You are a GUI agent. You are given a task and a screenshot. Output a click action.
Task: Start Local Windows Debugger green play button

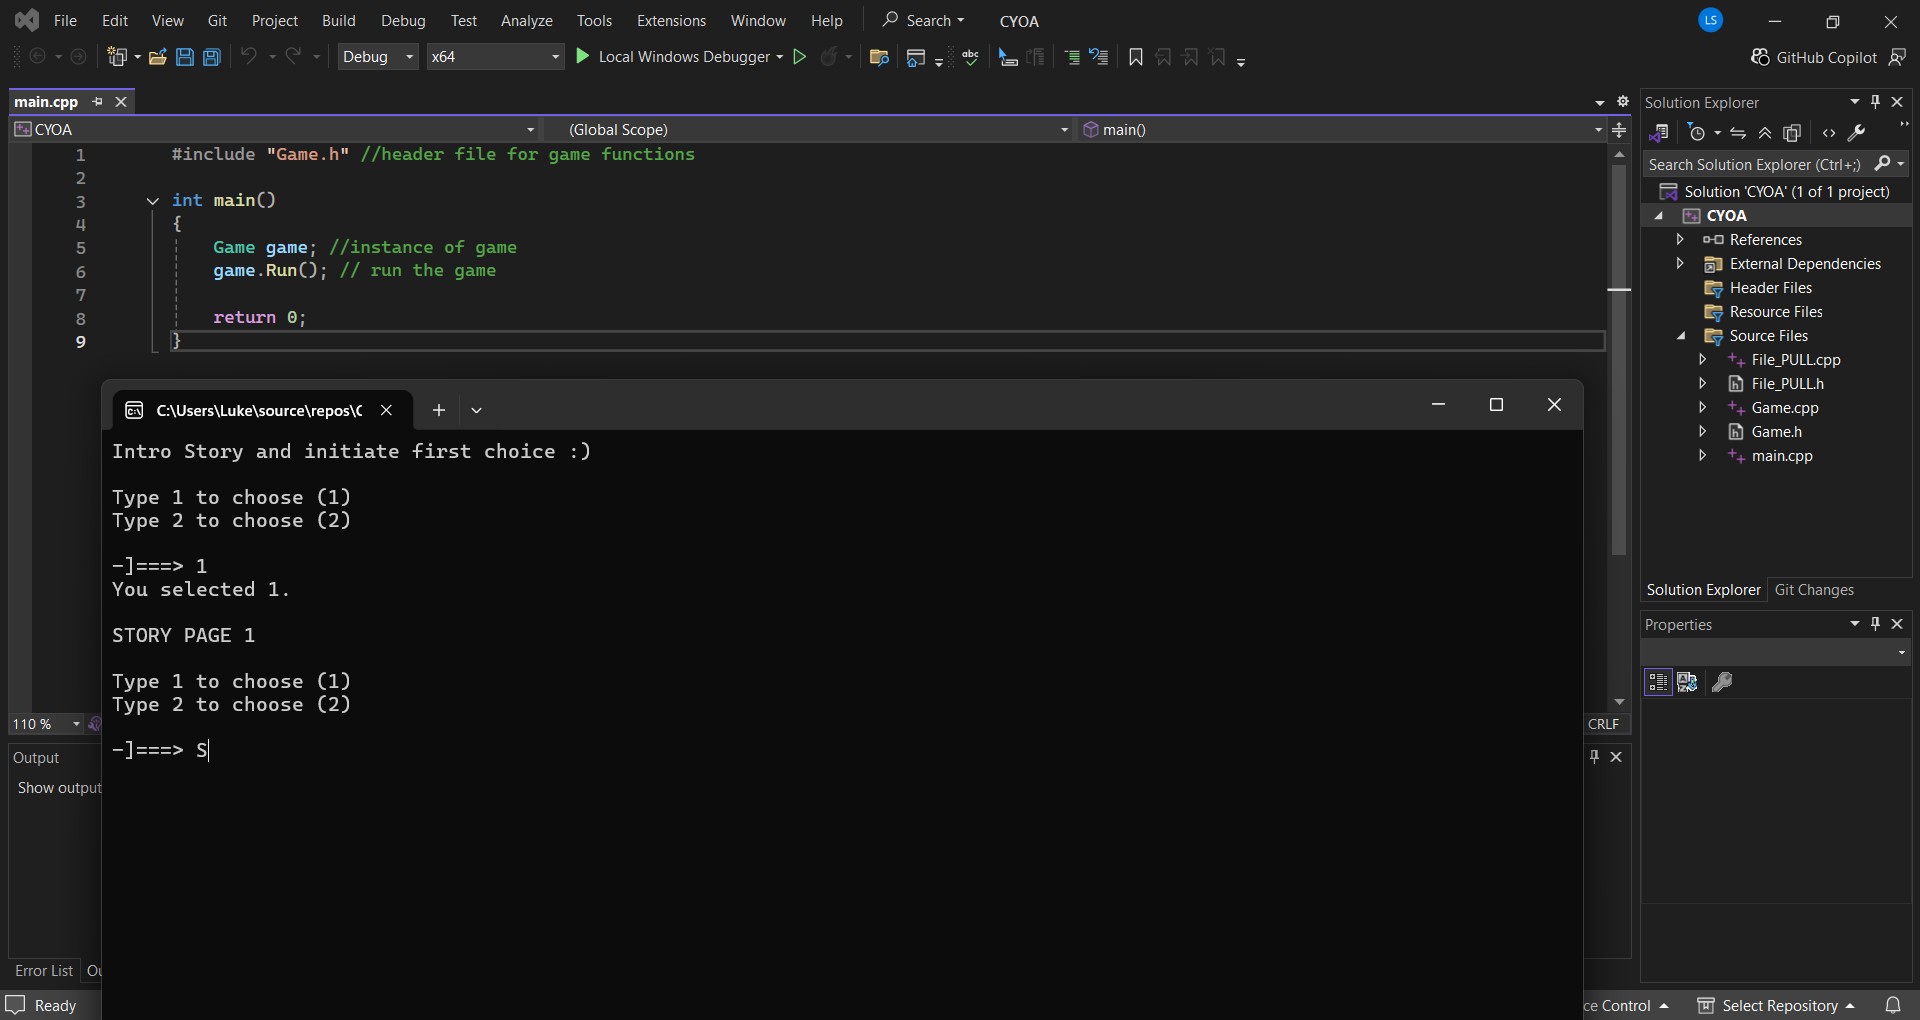pos(583,57)
